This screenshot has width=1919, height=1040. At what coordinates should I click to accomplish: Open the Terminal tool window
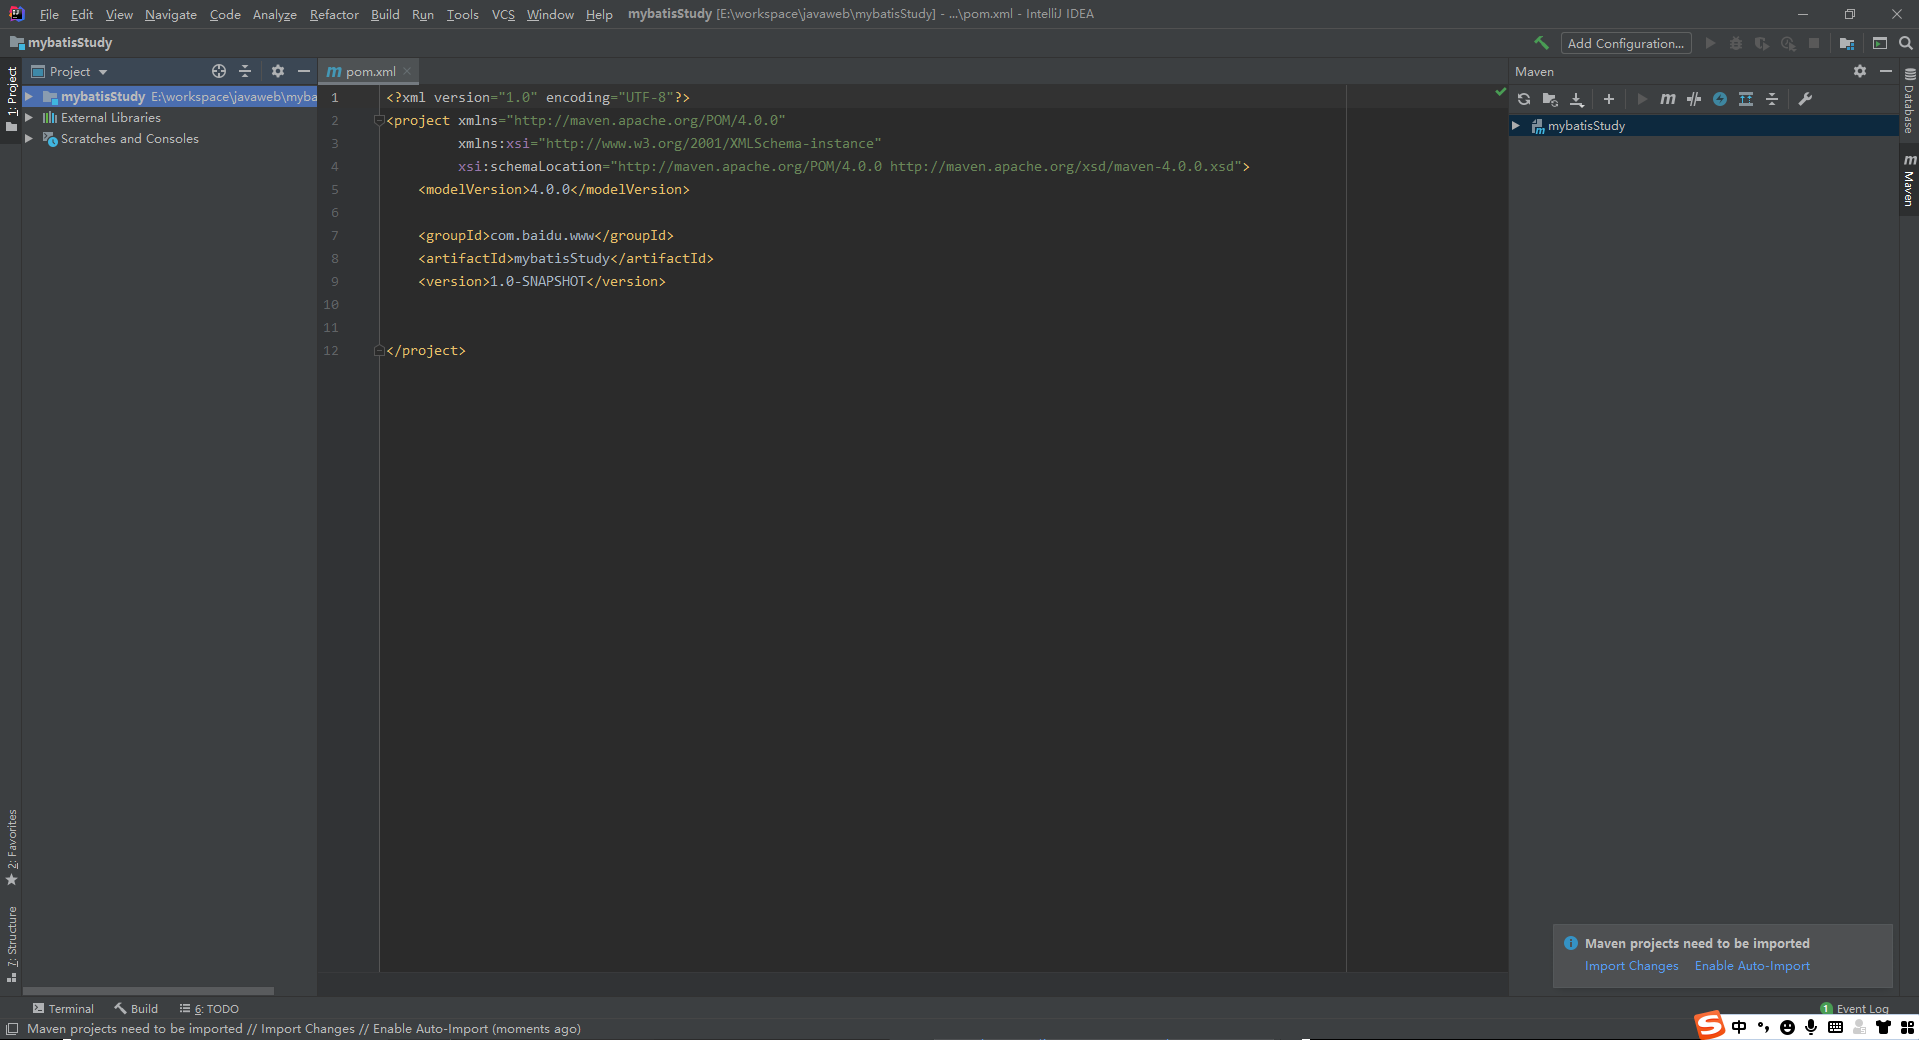click(63, 1009)
